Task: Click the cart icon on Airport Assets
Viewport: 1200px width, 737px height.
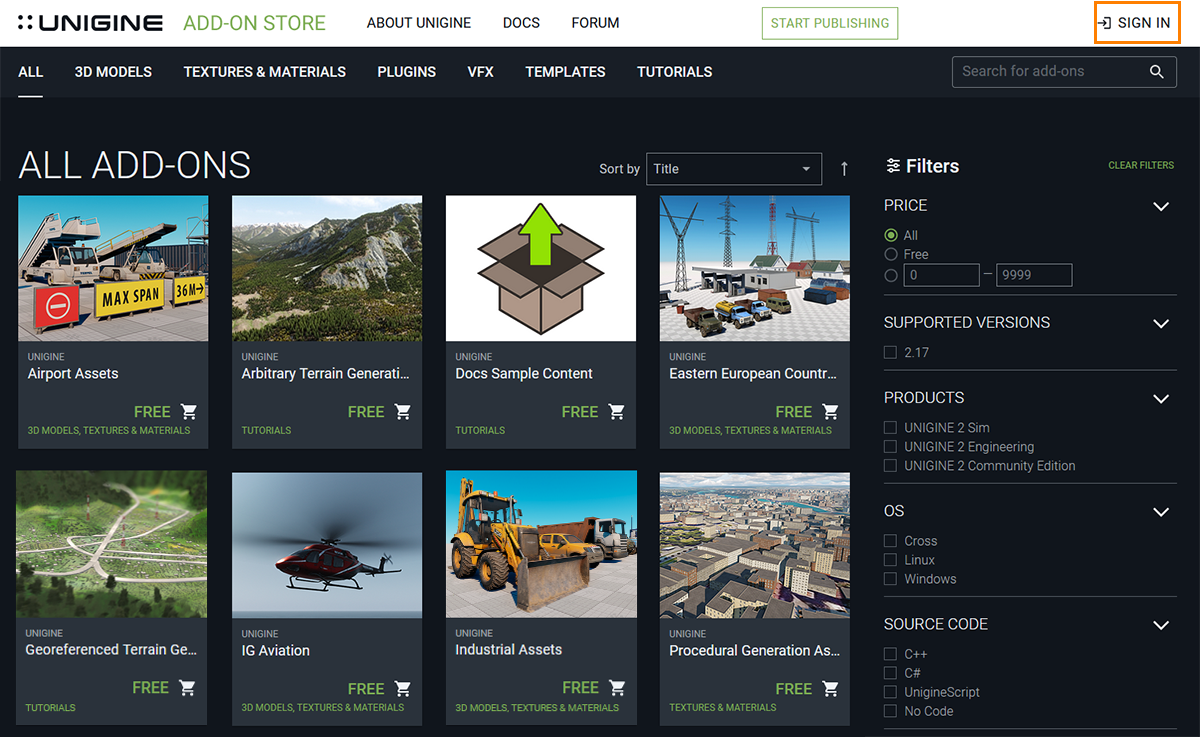Action: click(x=189, y=411)
